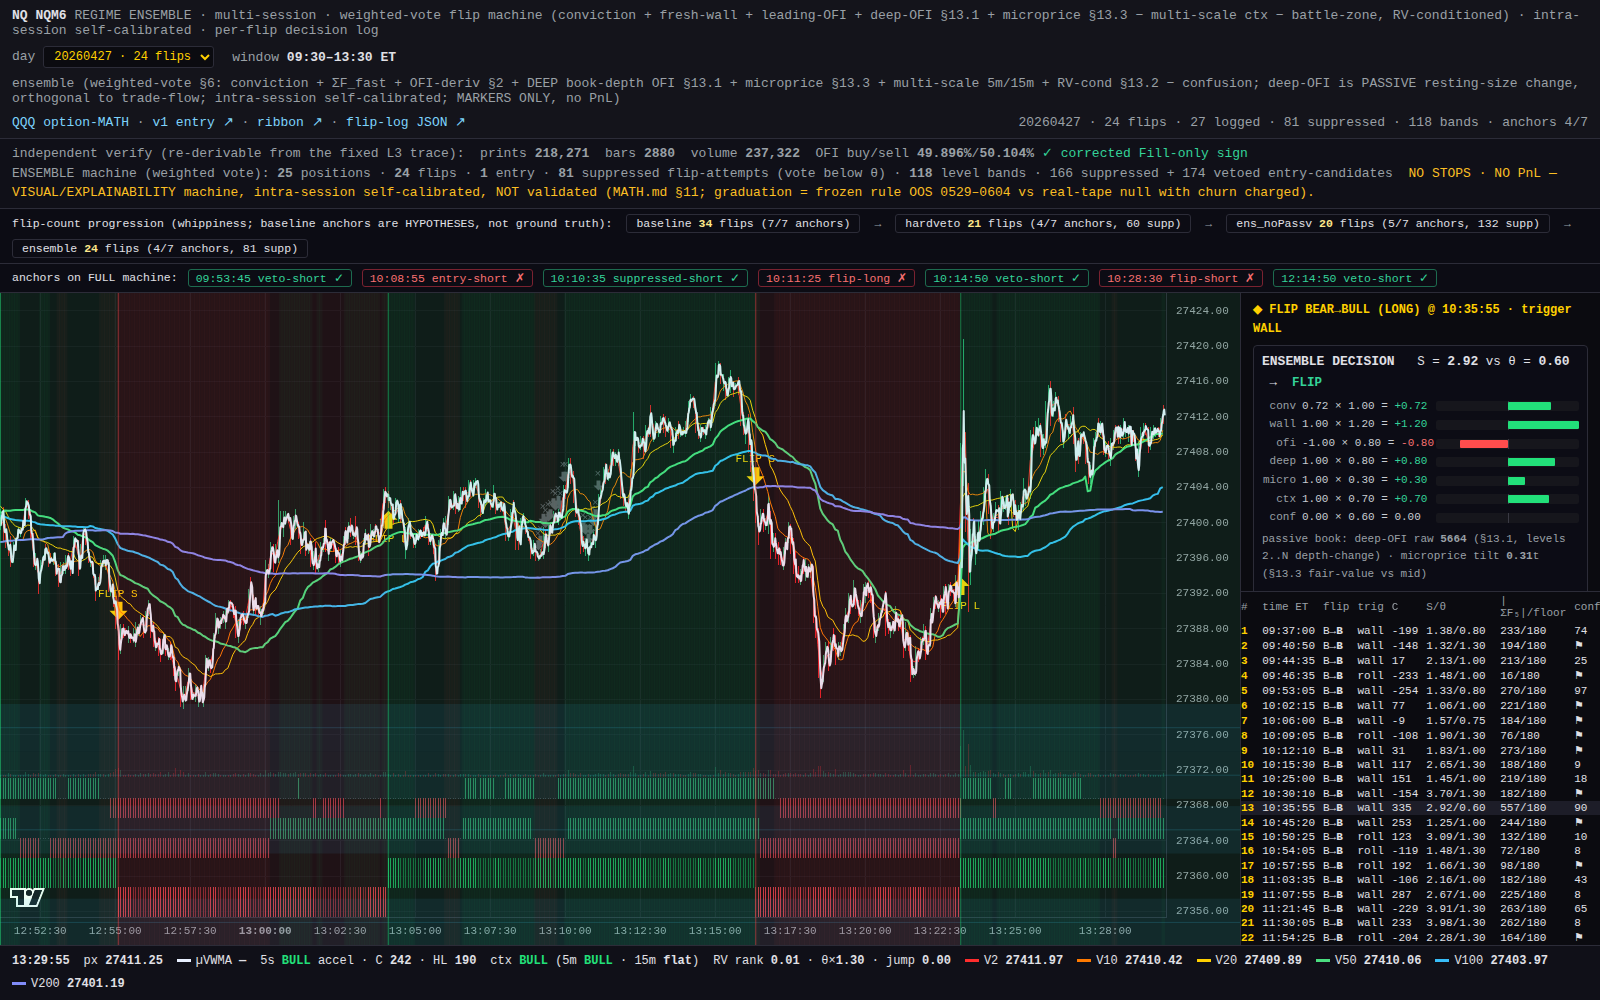Open the ribbon link
This screenshot has width=1600, height=1000.
(289, 122)
